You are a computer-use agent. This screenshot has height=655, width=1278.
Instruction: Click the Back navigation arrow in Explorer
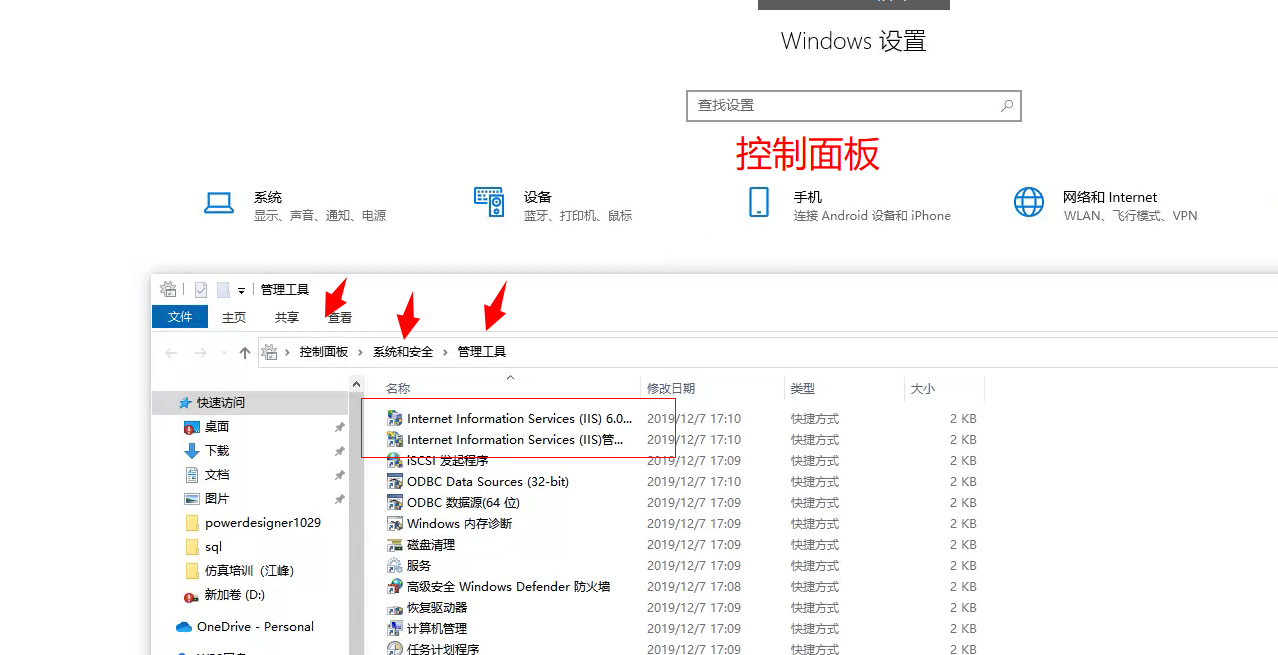tap(171, 352)
